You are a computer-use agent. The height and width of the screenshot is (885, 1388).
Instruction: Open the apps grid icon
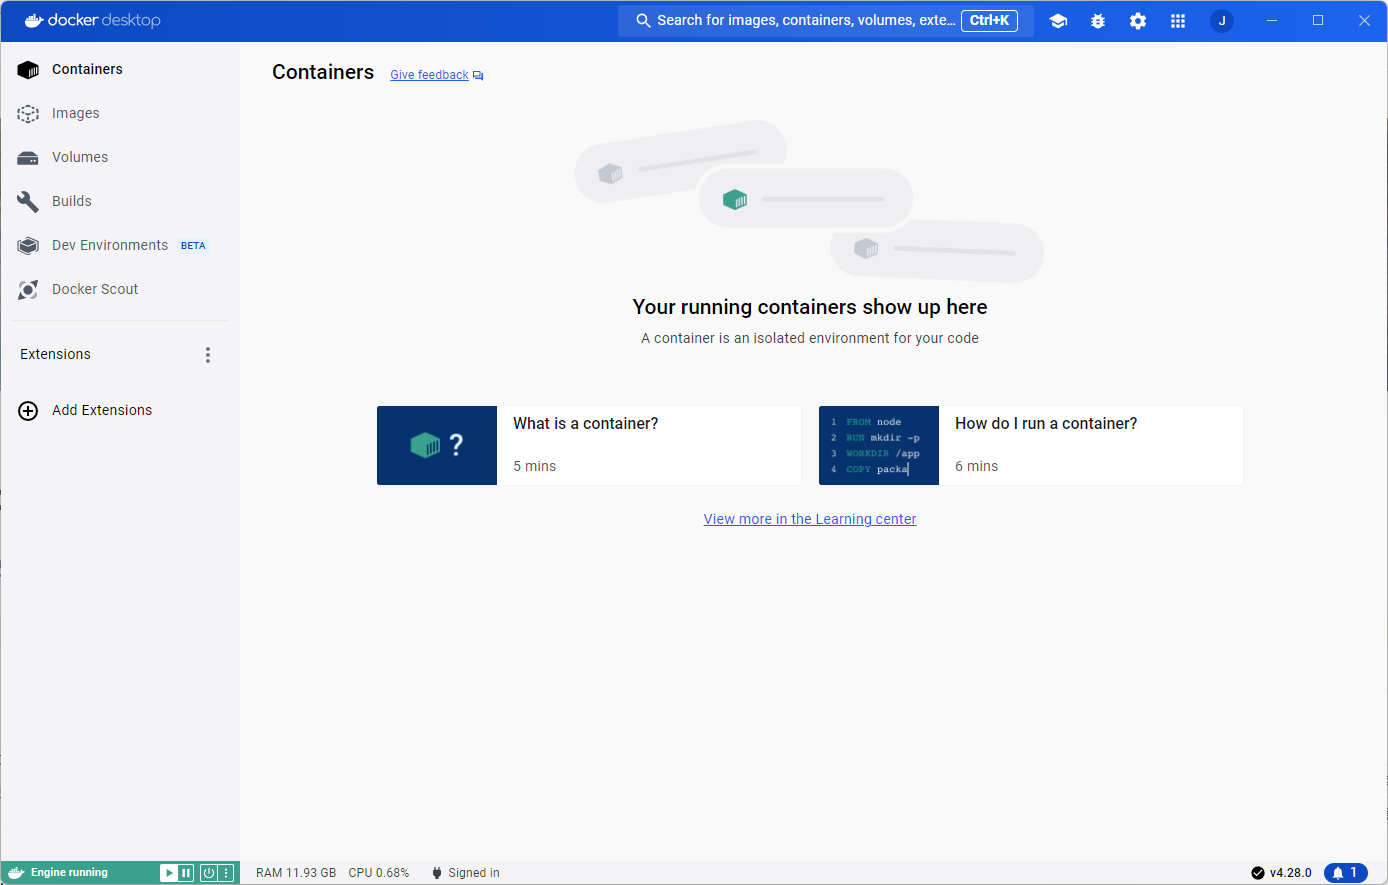pos(1178,20)
